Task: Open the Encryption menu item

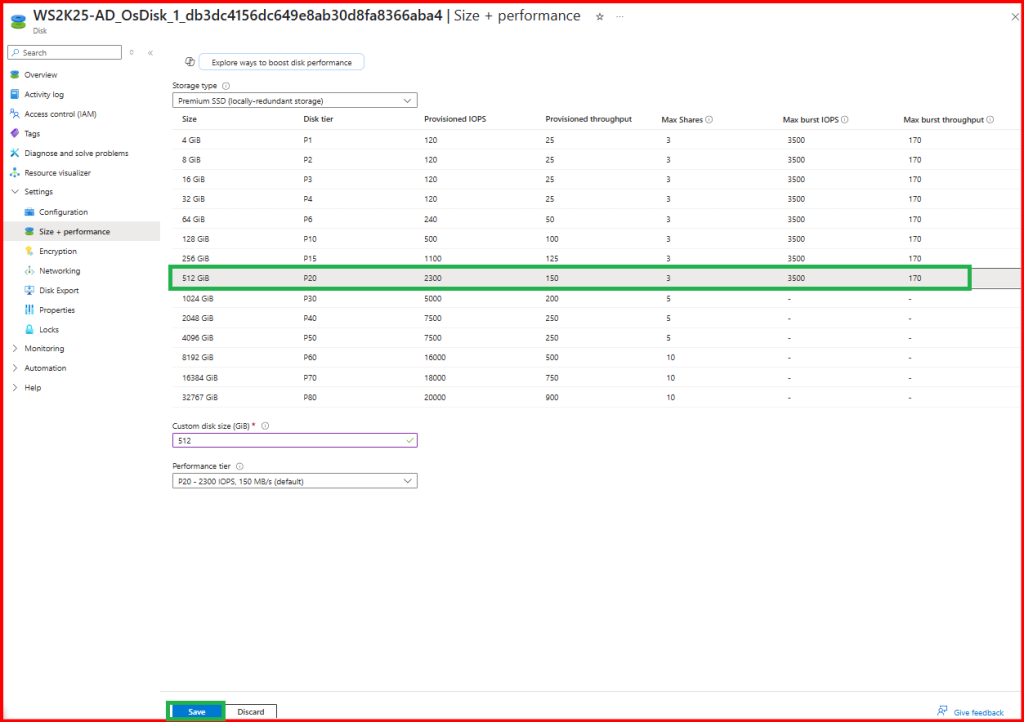Action: [58, 251]
